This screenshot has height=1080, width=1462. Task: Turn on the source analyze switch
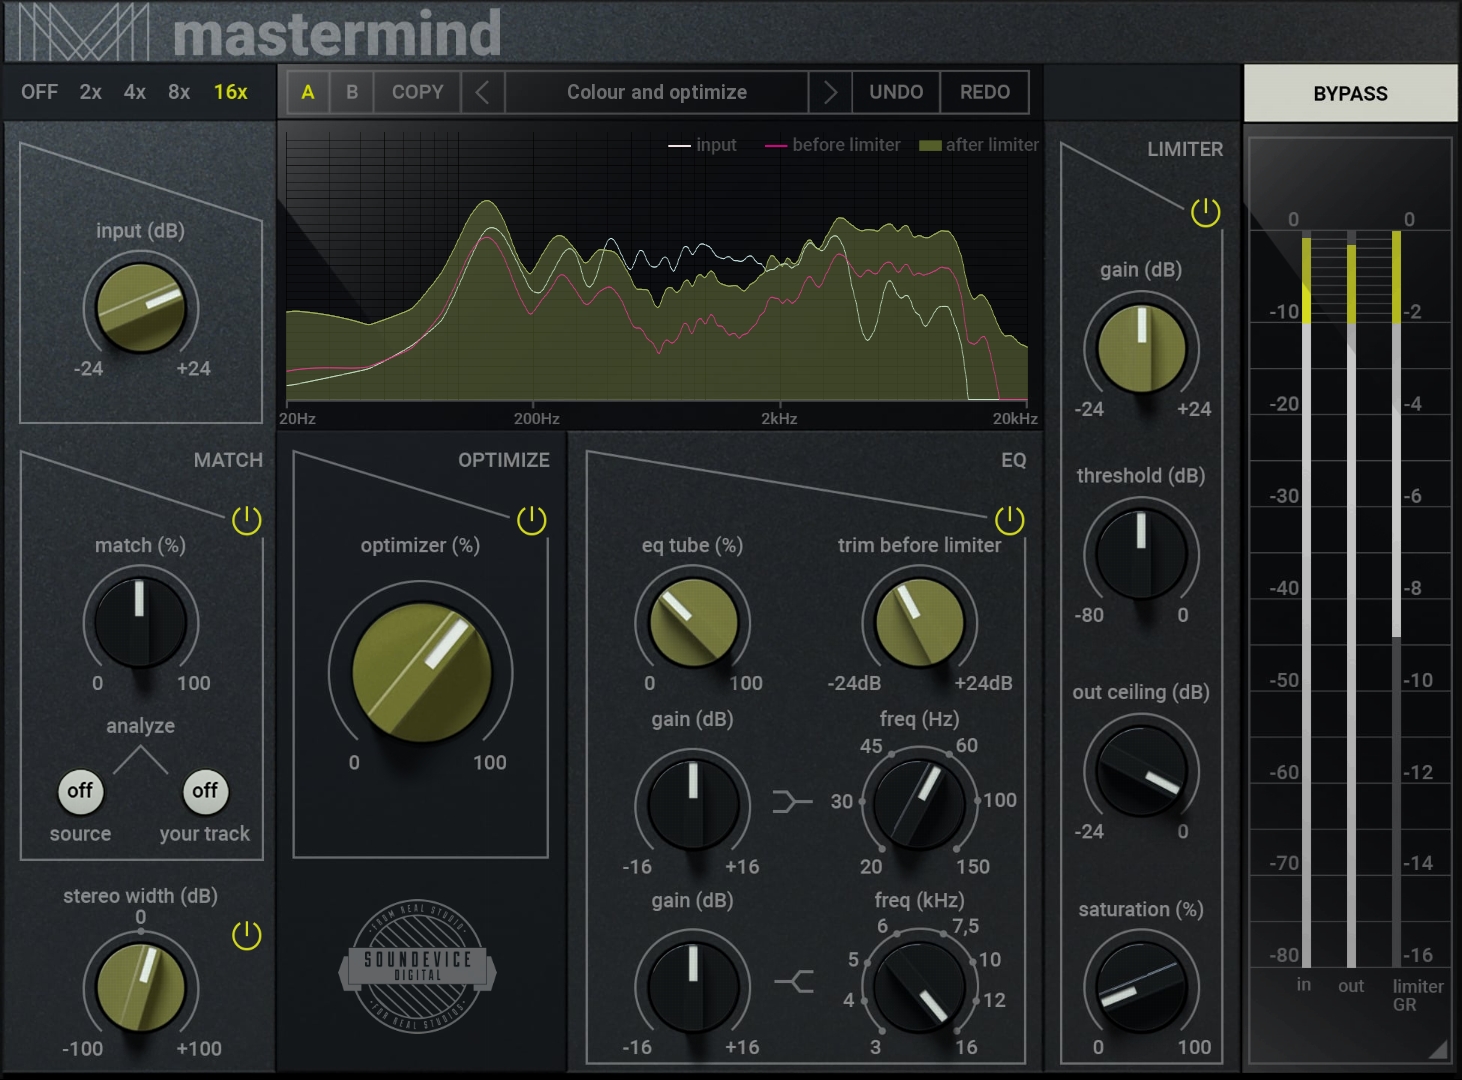(x=80, y=791)
